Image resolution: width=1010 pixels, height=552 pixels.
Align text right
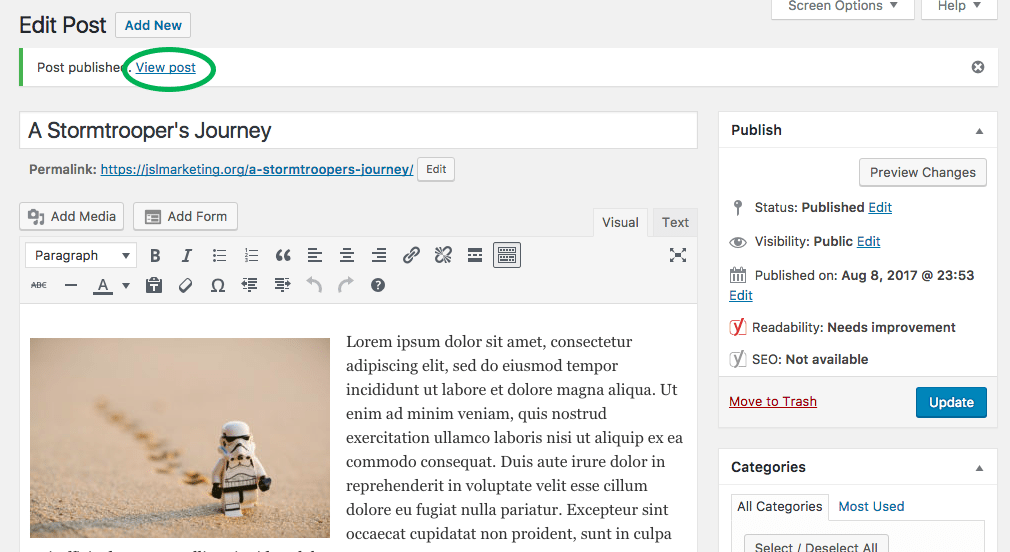379,256
